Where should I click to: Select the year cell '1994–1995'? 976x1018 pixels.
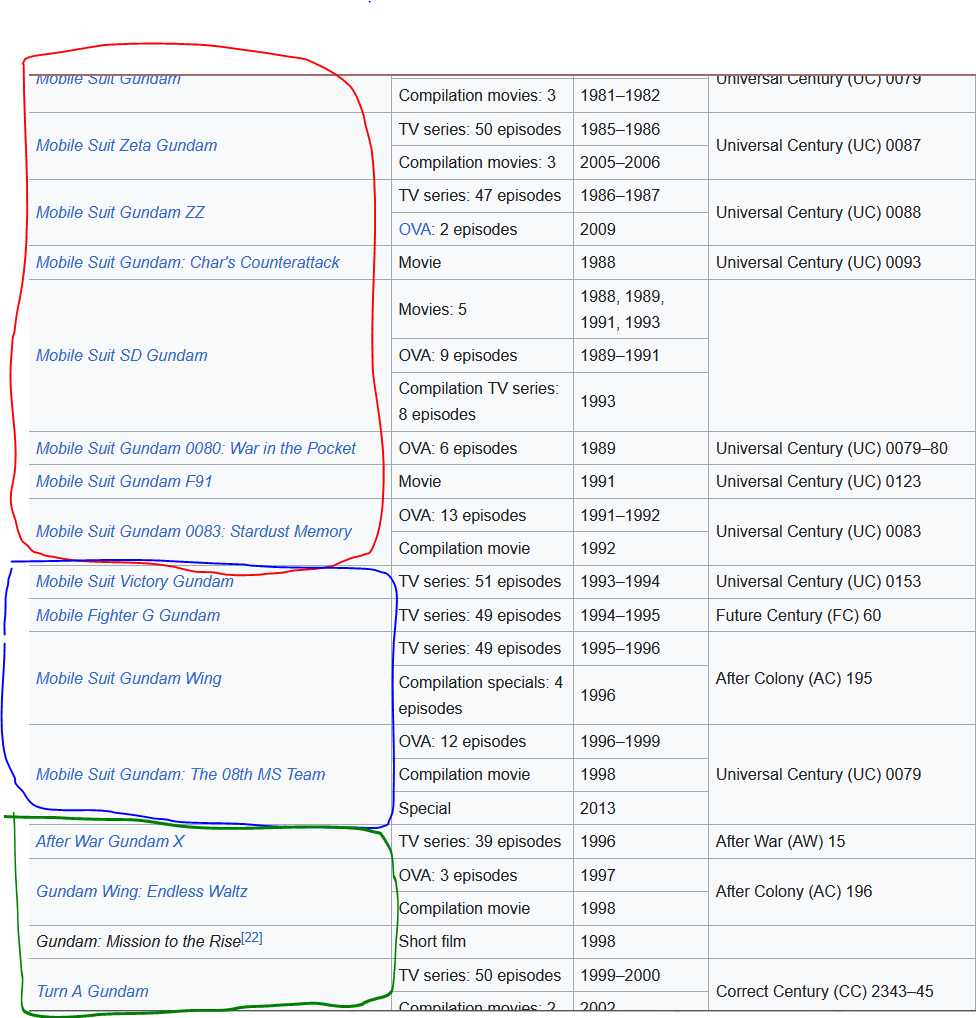point(641,615)
